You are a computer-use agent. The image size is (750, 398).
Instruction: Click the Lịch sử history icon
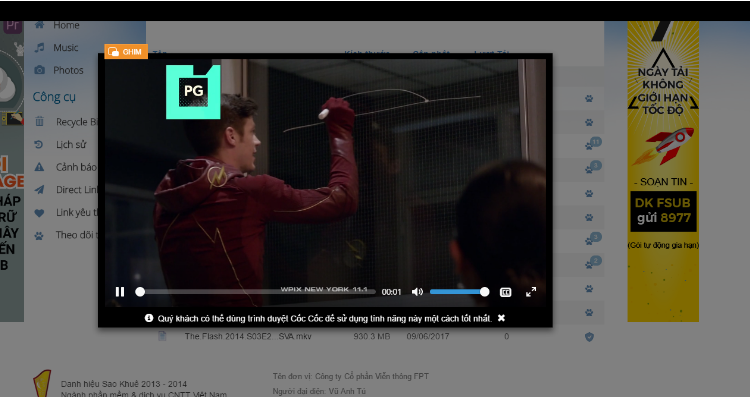click(39, 144)
